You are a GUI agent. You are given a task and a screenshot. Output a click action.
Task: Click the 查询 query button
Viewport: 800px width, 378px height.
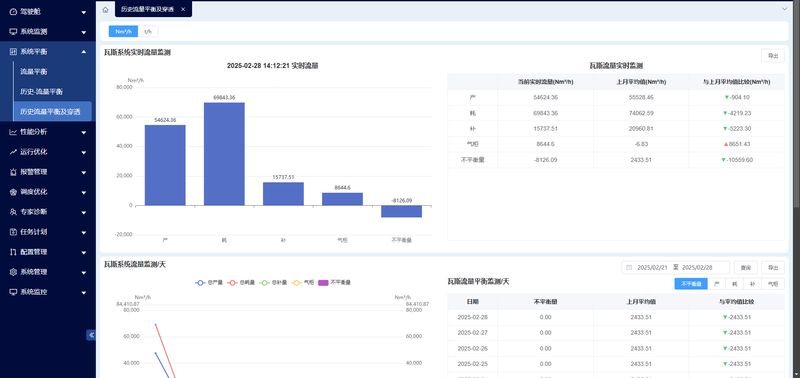(745, 267)
